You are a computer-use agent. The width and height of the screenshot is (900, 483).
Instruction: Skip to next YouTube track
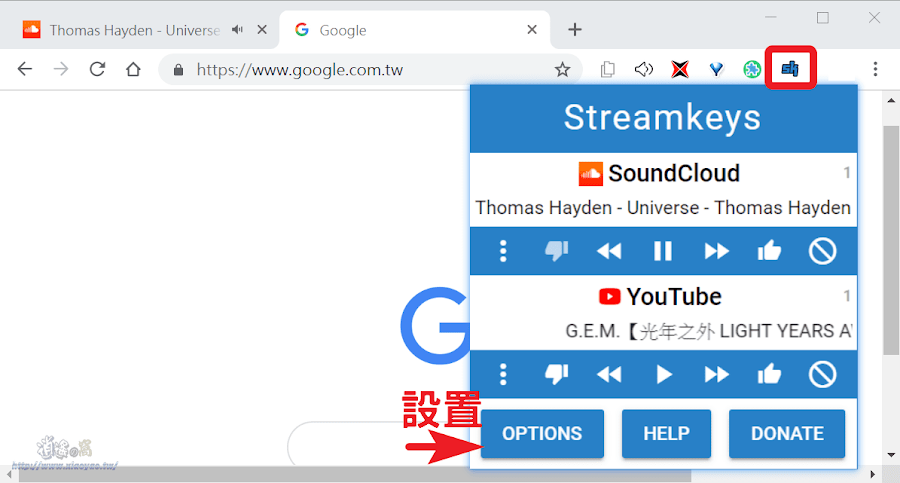[x=716, y=374]
